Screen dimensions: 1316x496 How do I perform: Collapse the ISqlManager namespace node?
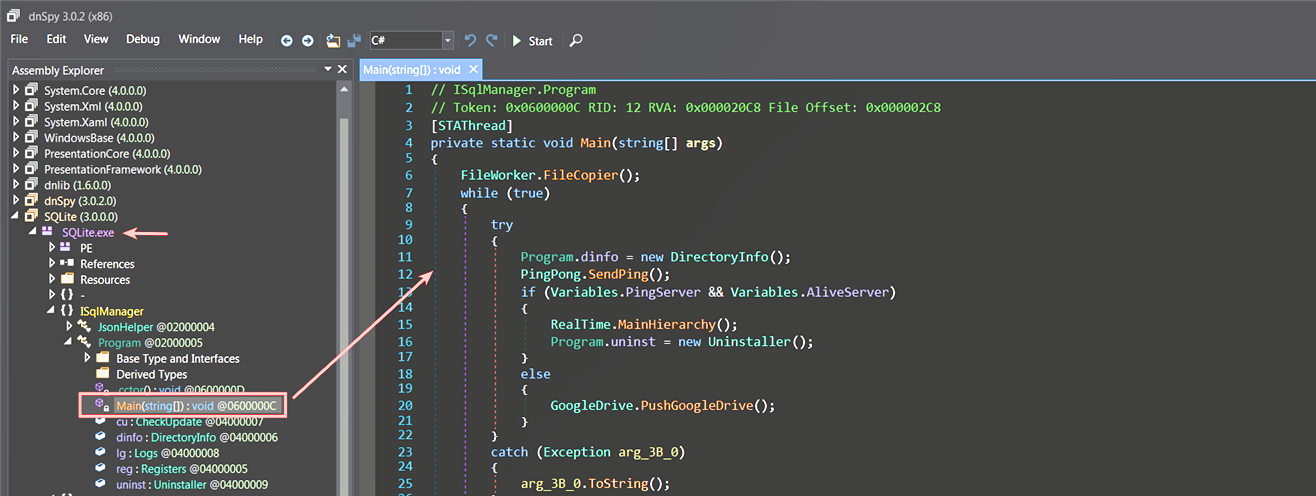tap(50, 311)
